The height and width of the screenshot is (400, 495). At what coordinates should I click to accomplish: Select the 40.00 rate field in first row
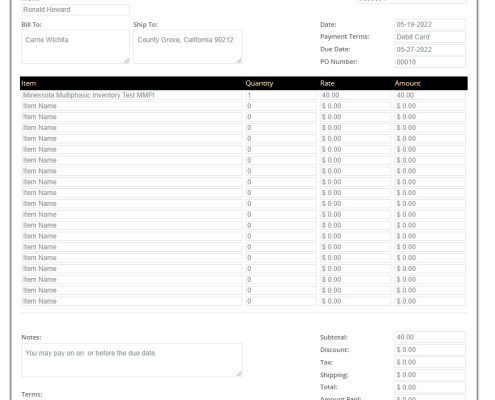(355, 95)
